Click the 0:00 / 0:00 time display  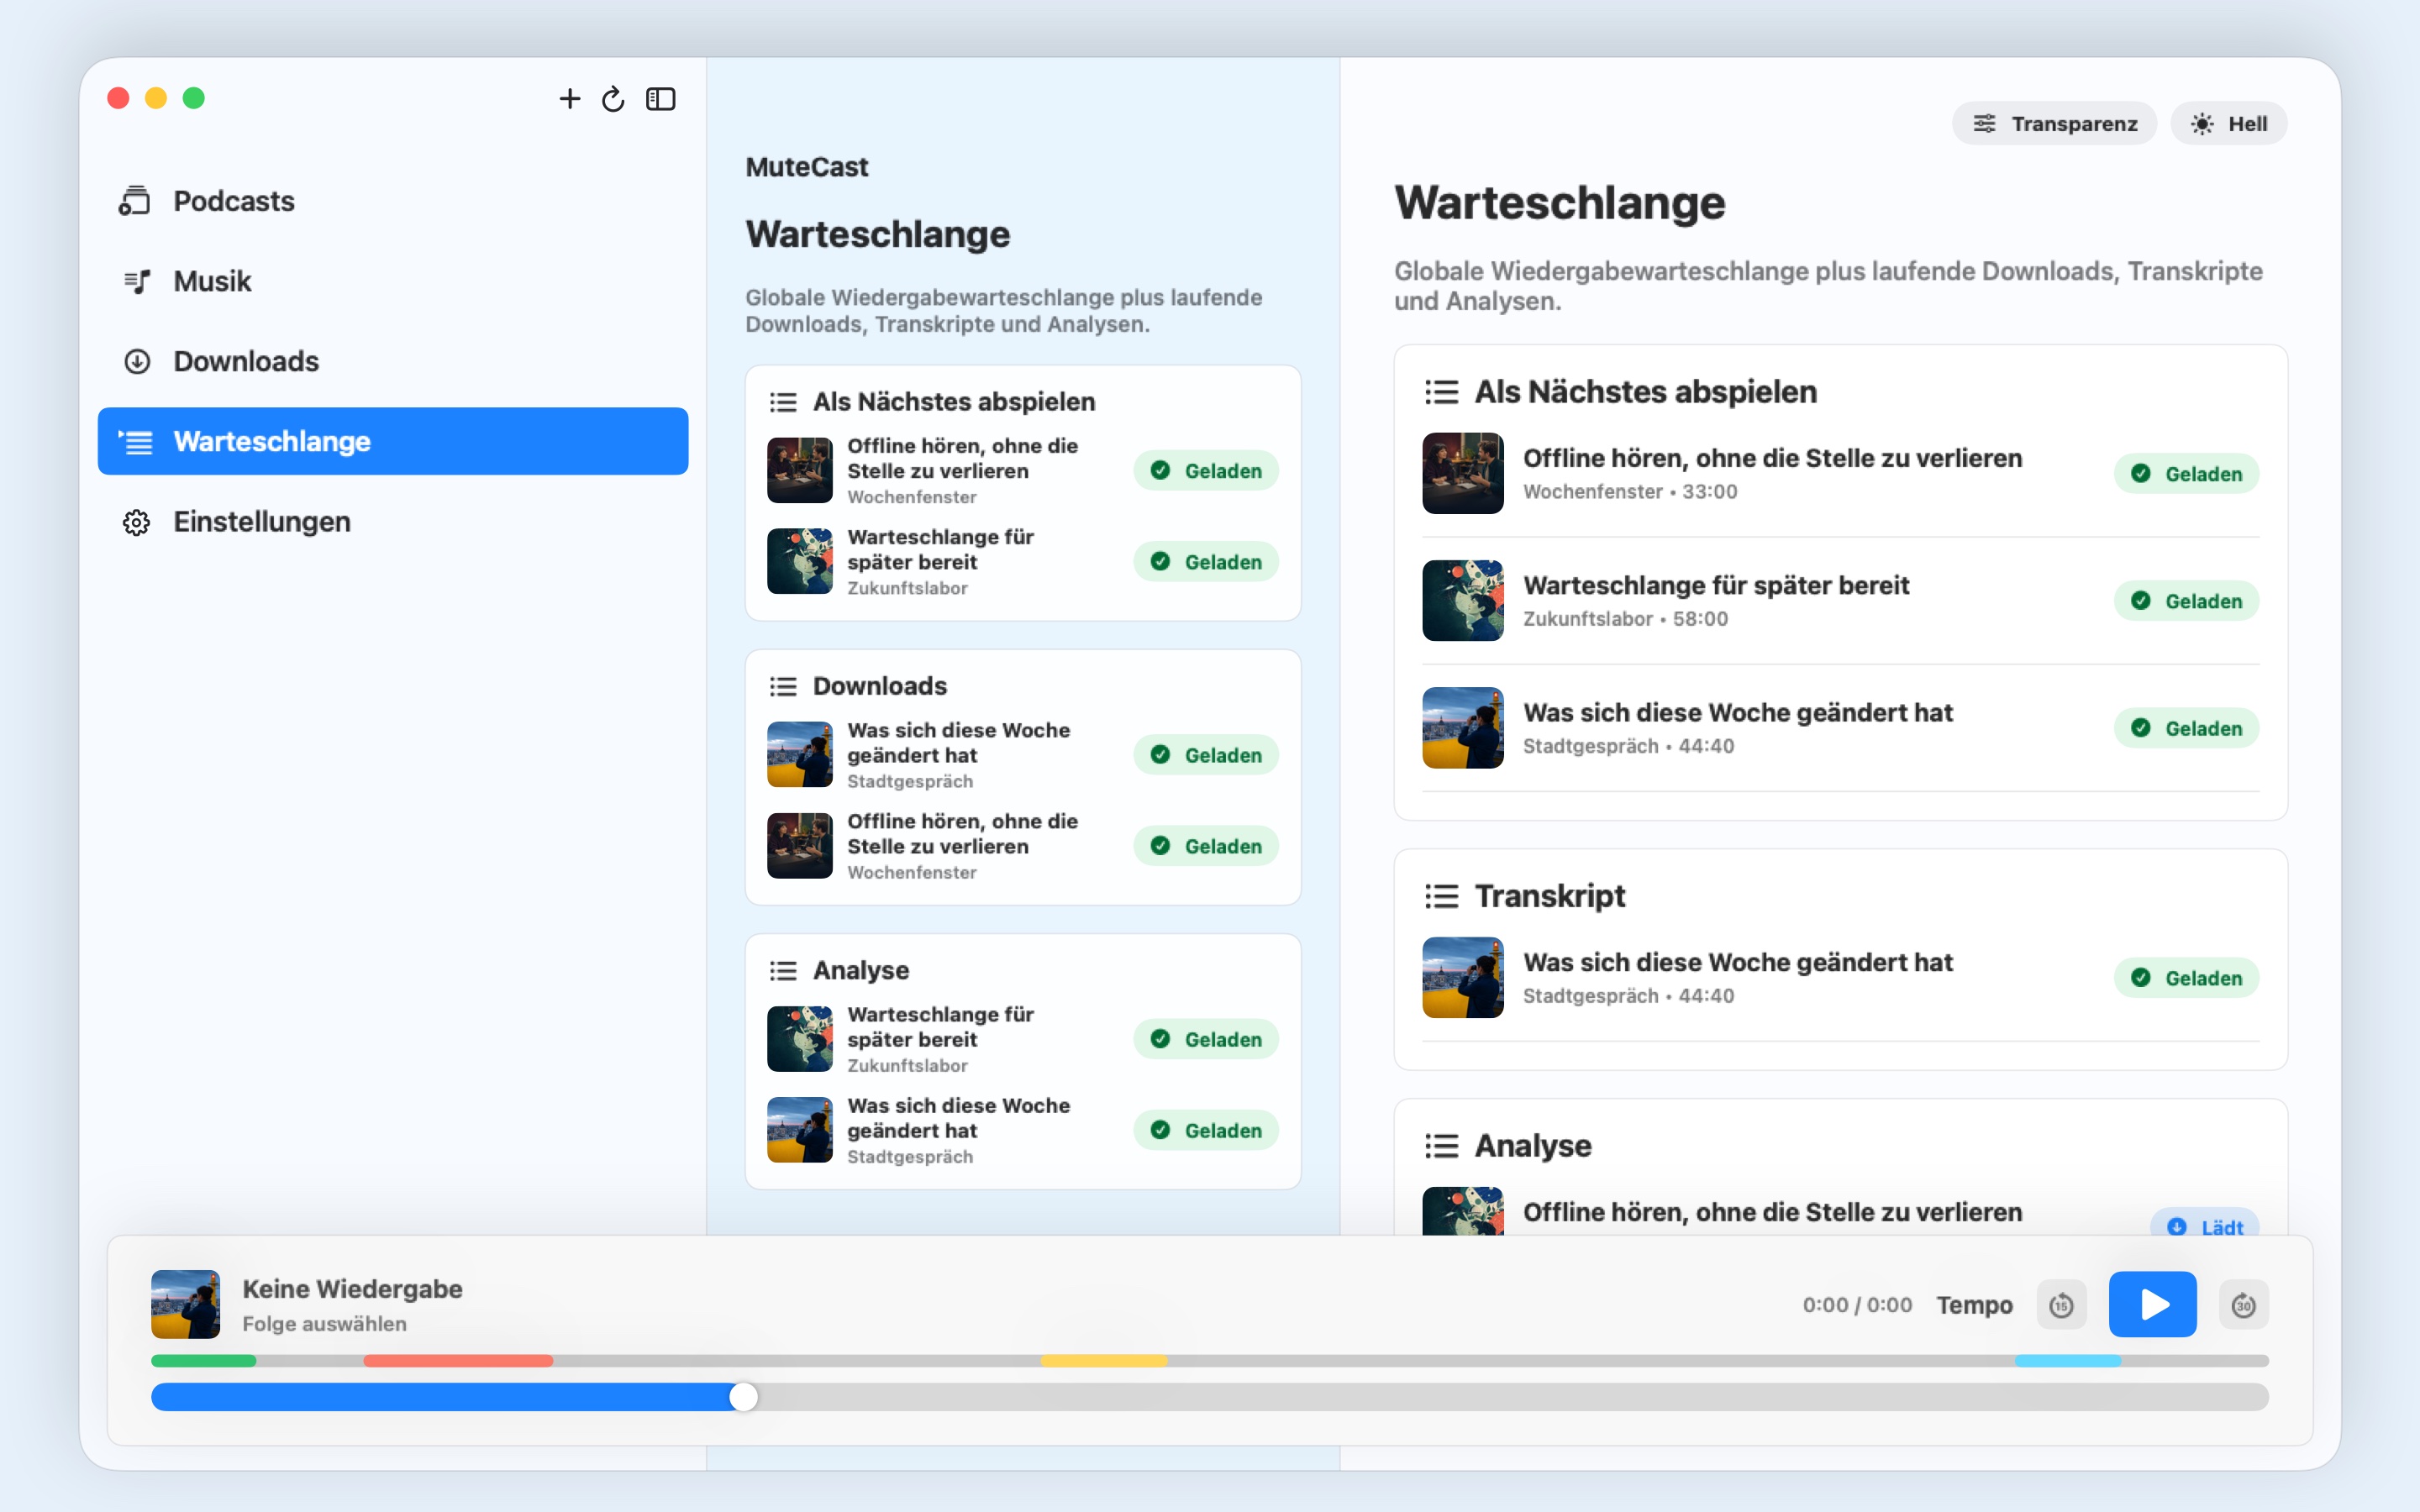pos(1857,1305)
